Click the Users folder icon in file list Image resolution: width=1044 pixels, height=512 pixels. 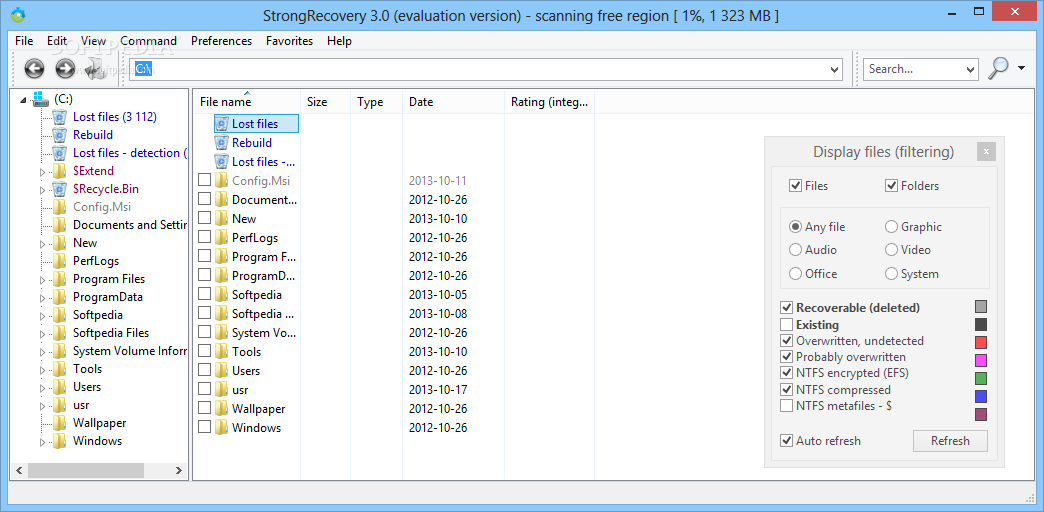pyautogui.click(x=222, y=371)
